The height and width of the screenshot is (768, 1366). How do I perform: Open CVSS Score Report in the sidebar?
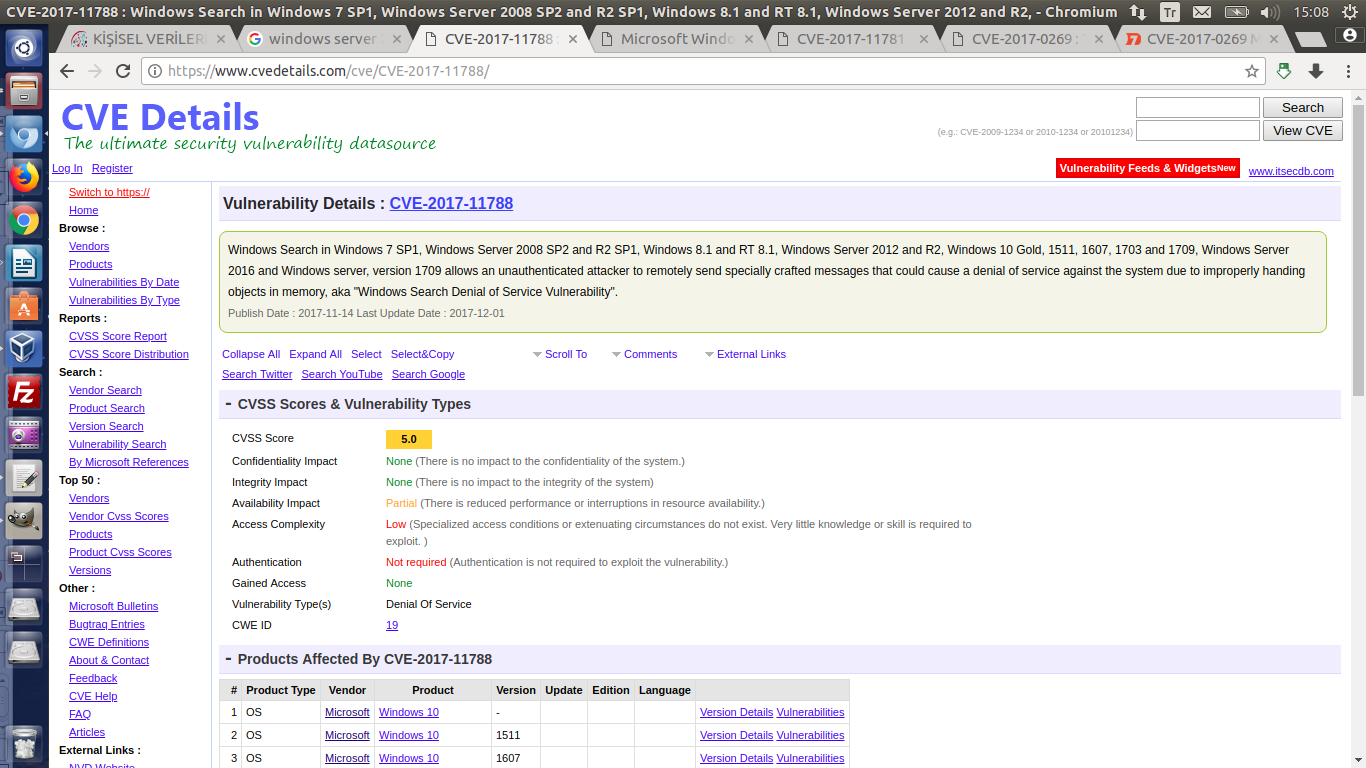click(x=118, y=336)
